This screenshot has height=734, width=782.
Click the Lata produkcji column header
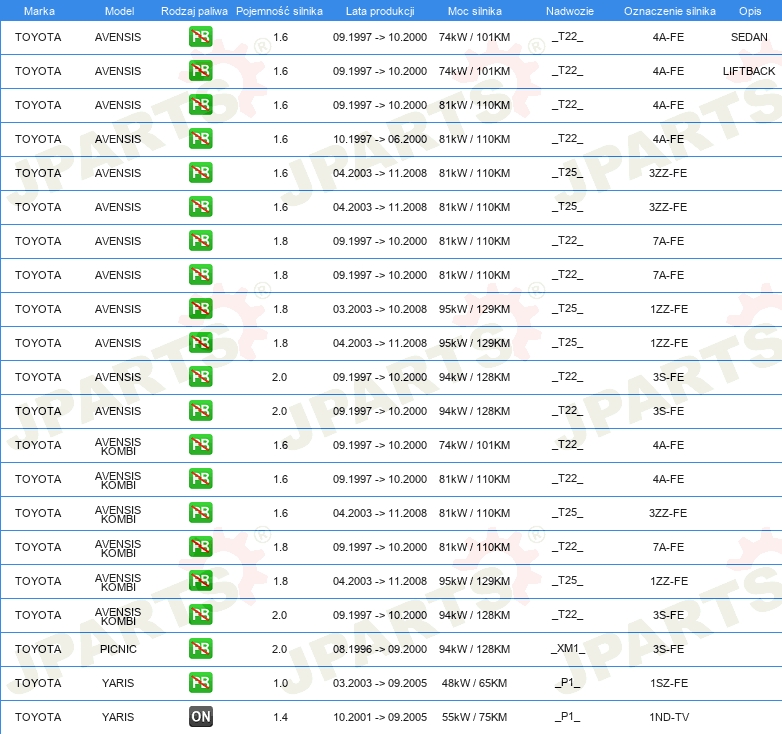coord(379,11)
